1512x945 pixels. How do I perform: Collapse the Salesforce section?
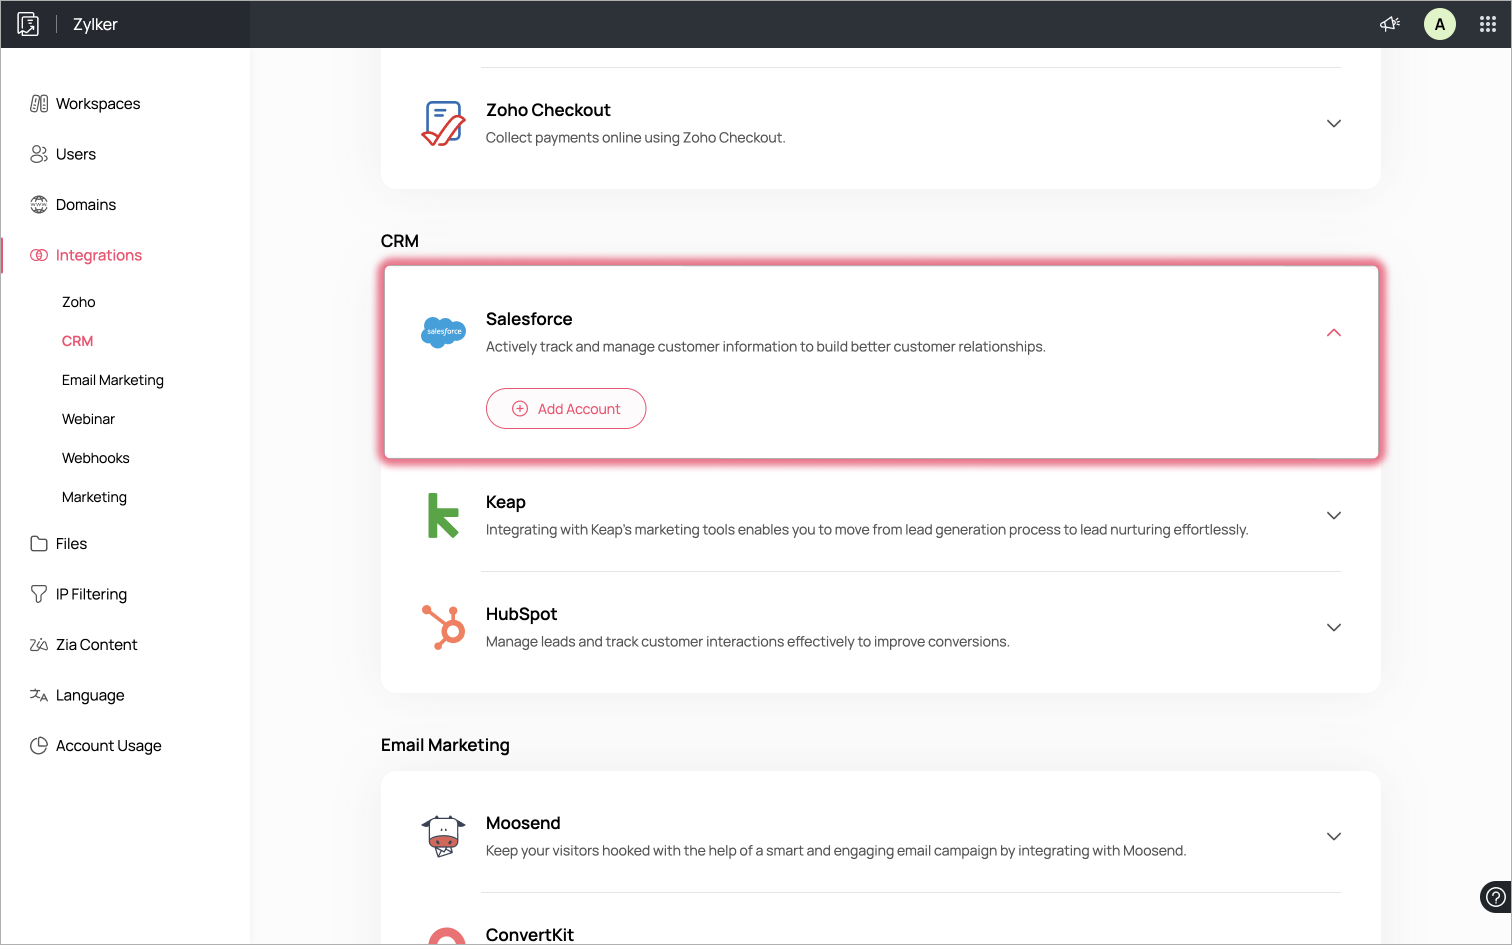(x=1334, y=332)
